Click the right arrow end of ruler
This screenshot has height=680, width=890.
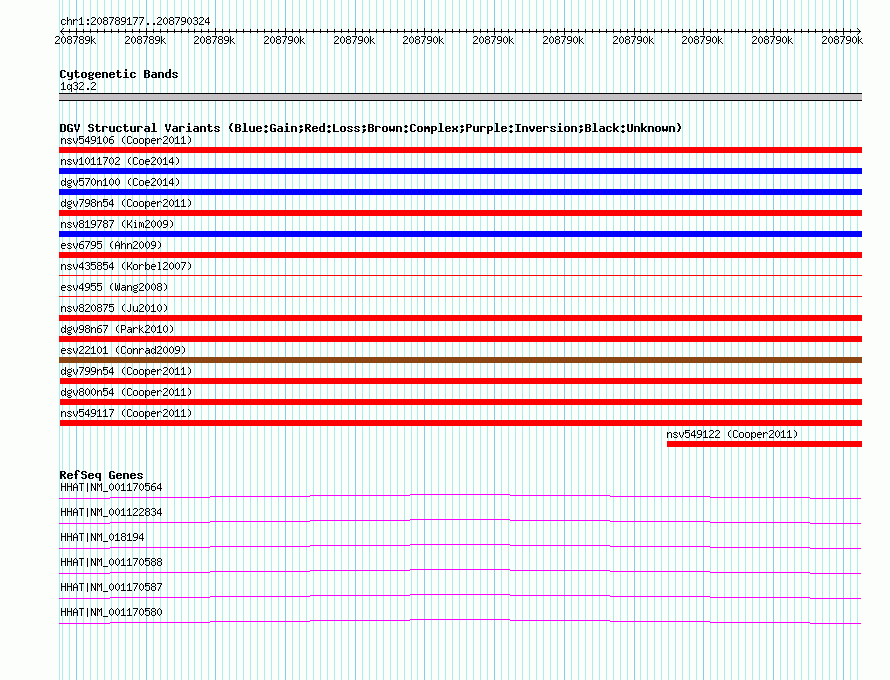coord(859,31)
